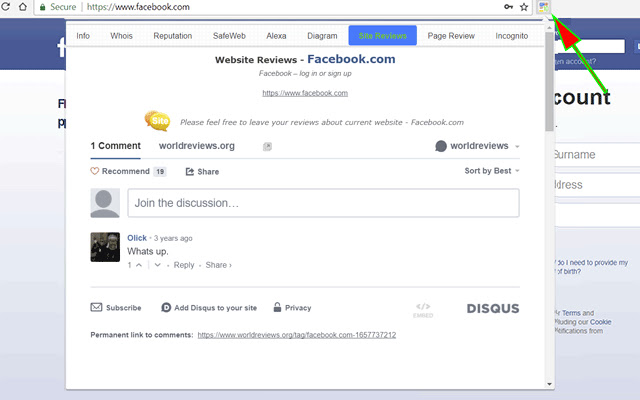Open the Info tab
The image size is (640, 400).
83,36
